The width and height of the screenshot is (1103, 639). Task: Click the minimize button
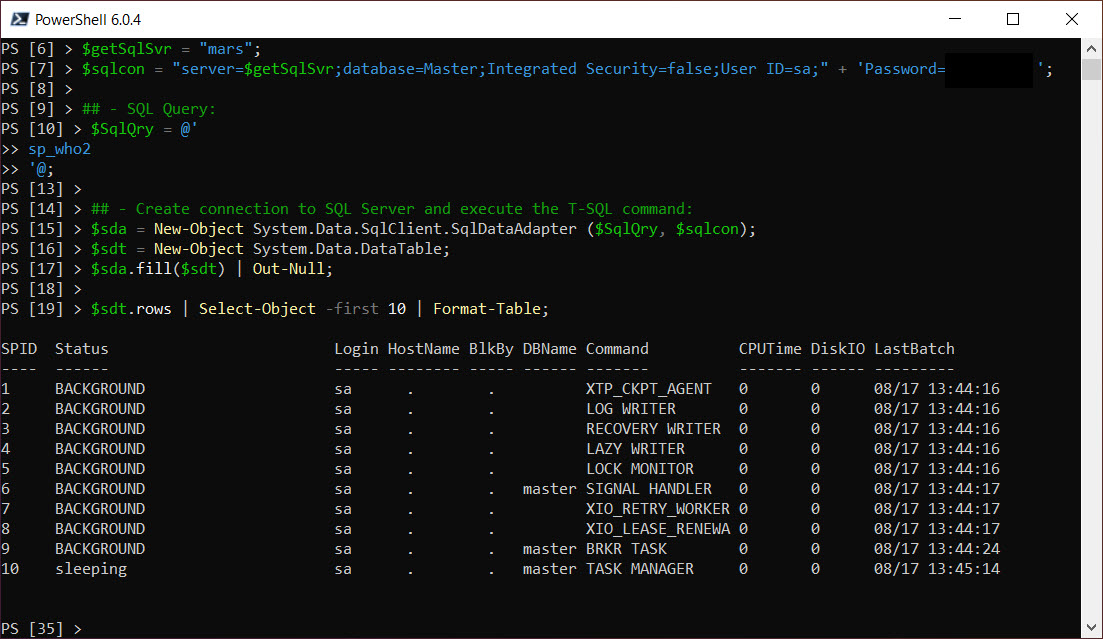click(953, 19)
